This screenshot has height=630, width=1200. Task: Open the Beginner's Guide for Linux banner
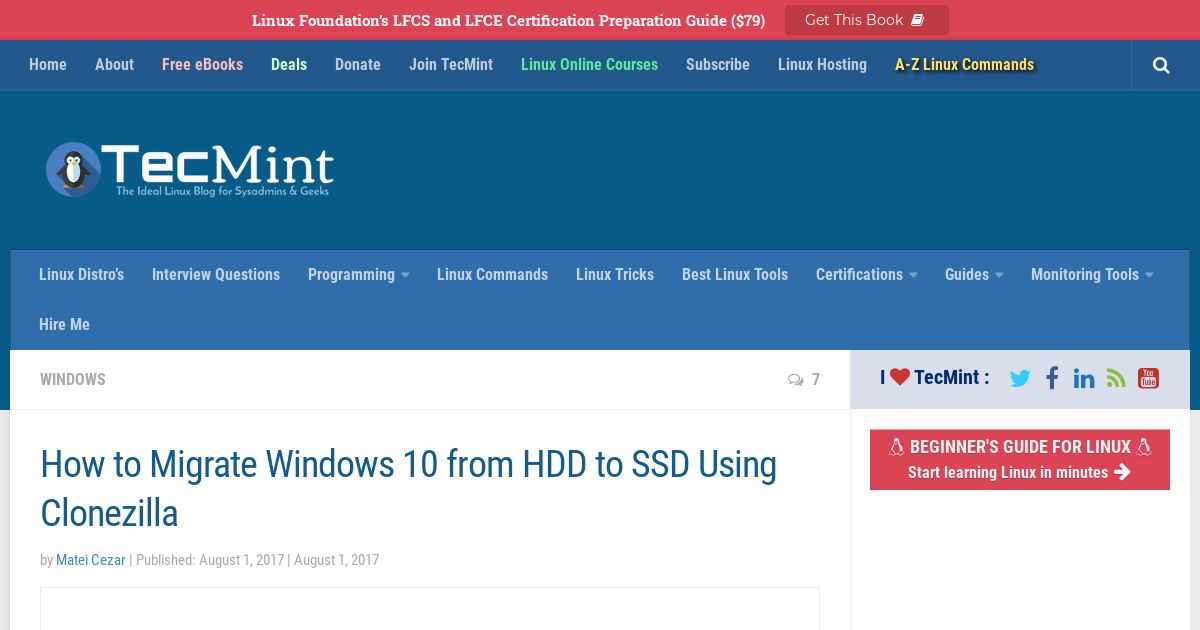click(x=1020, y=460)
